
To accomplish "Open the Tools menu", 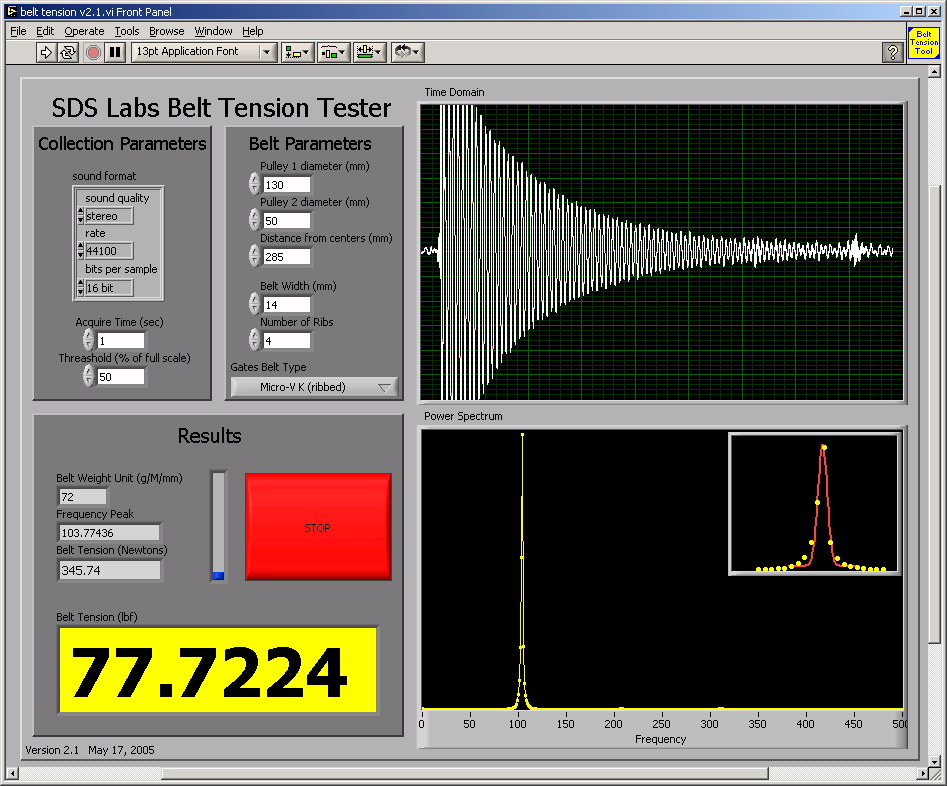I will tap(127, 31).
